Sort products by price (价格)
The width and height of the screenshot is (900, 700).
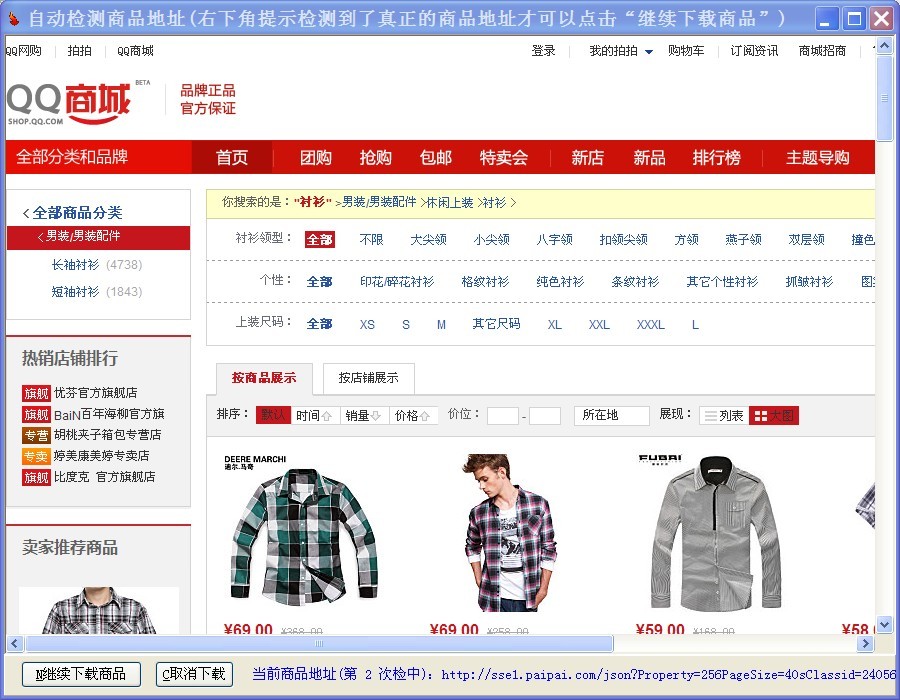(412, 415)
